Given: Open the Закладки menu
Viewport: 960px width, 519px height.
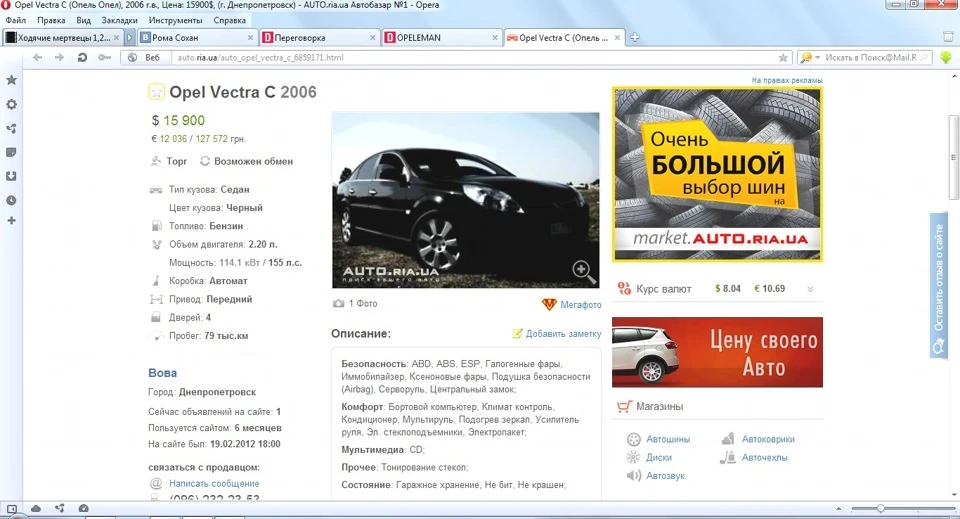Looking at the screenshot, I should coord(119,20).
